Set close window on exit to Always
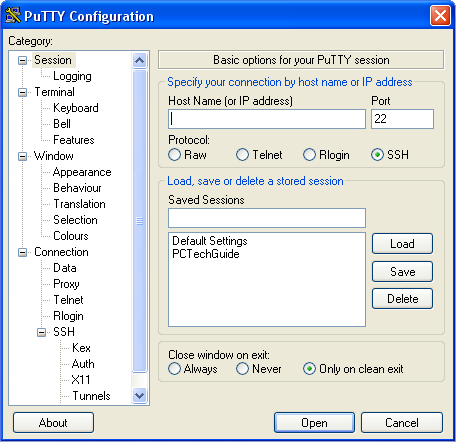Screen dimensions: 456x442 click(x=175, y=369)
